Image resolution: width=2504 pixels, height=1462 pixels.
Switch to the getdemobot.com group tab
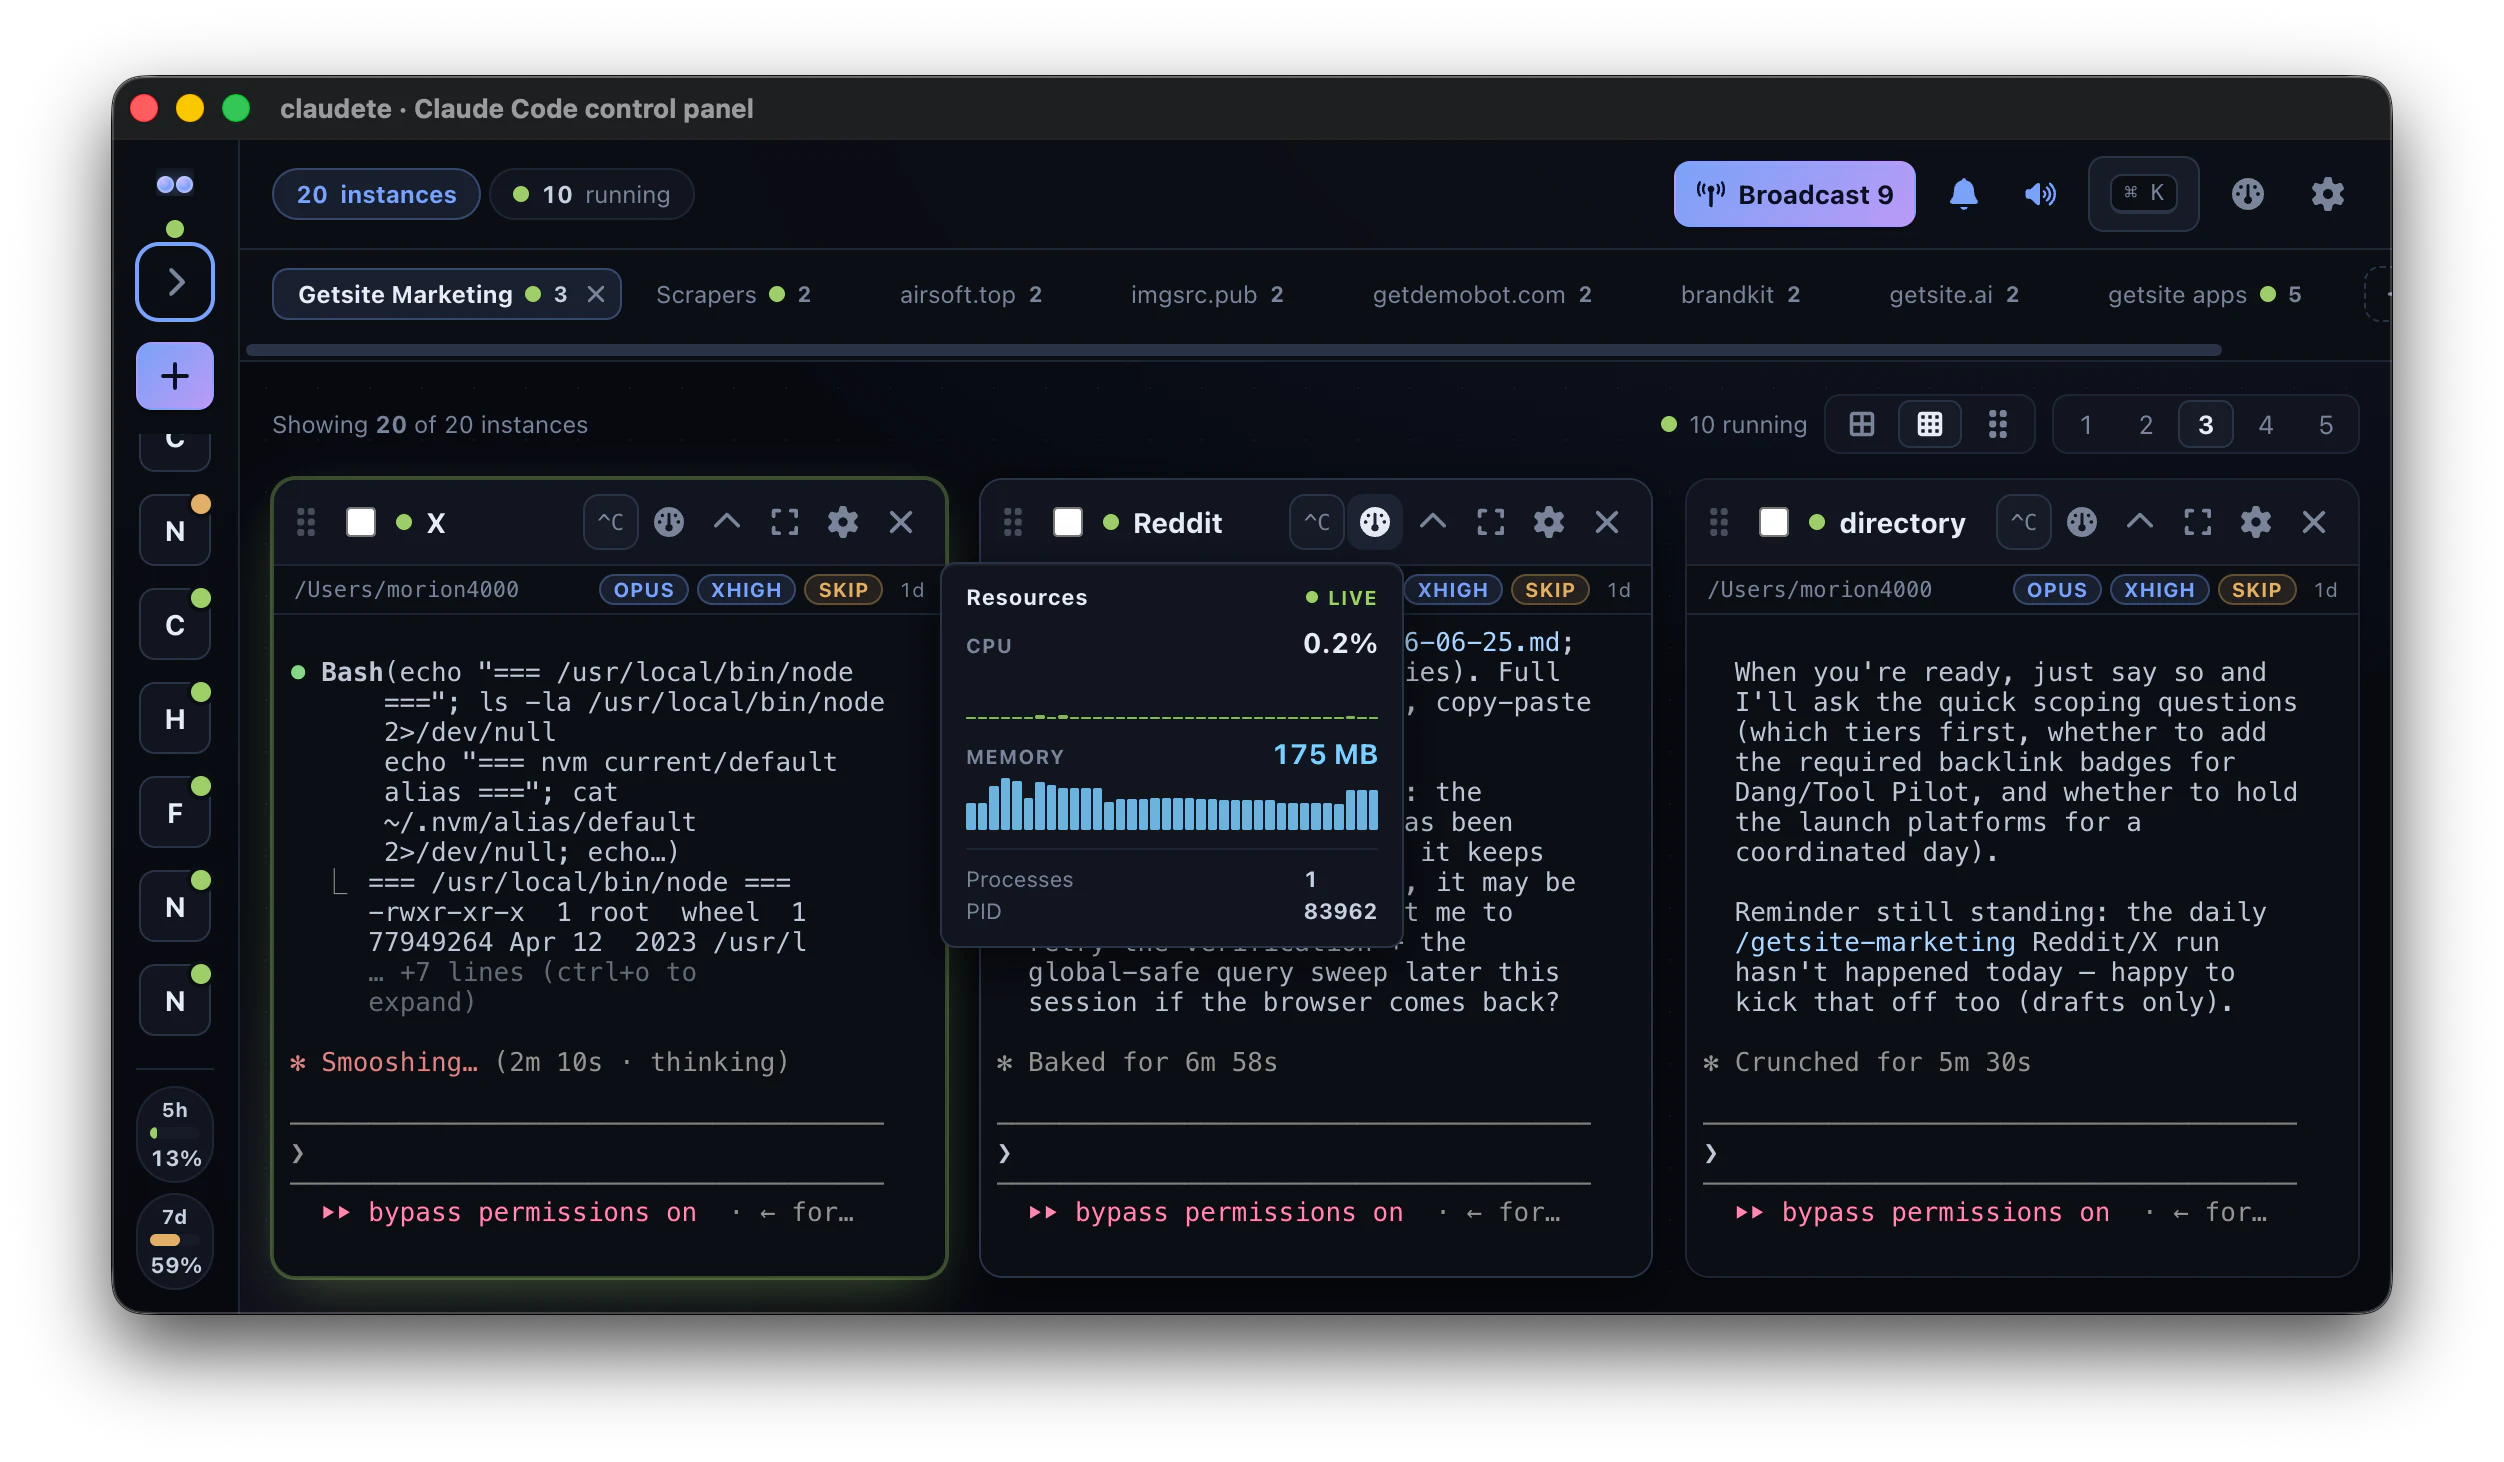click(1481, 294)
